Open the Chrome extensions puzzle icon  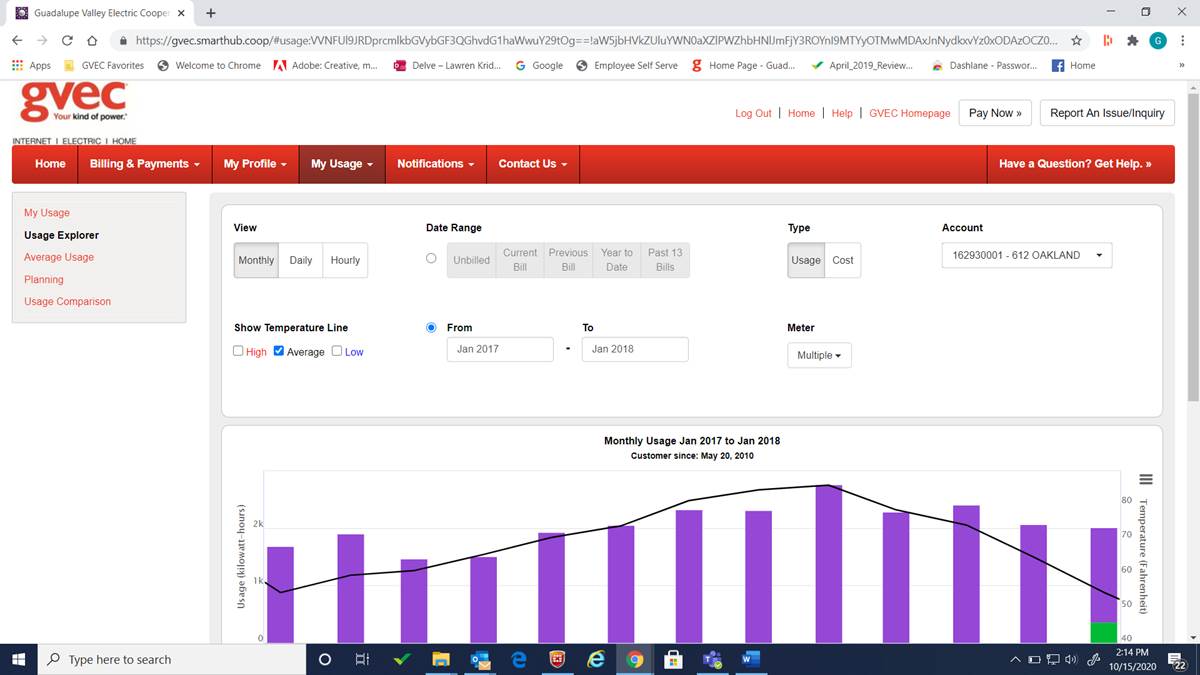coord(1133,41)
